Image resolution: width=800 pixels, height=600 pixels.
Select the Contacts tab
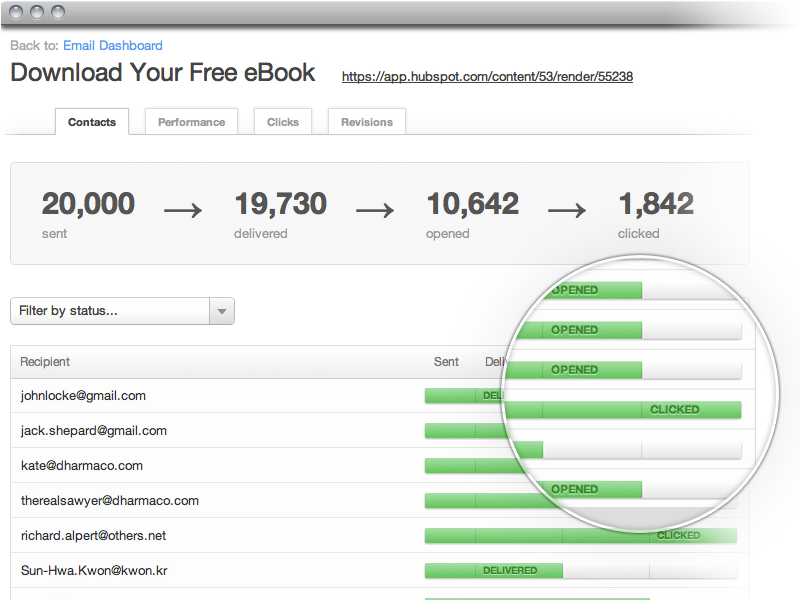click(x=92, y=122)
